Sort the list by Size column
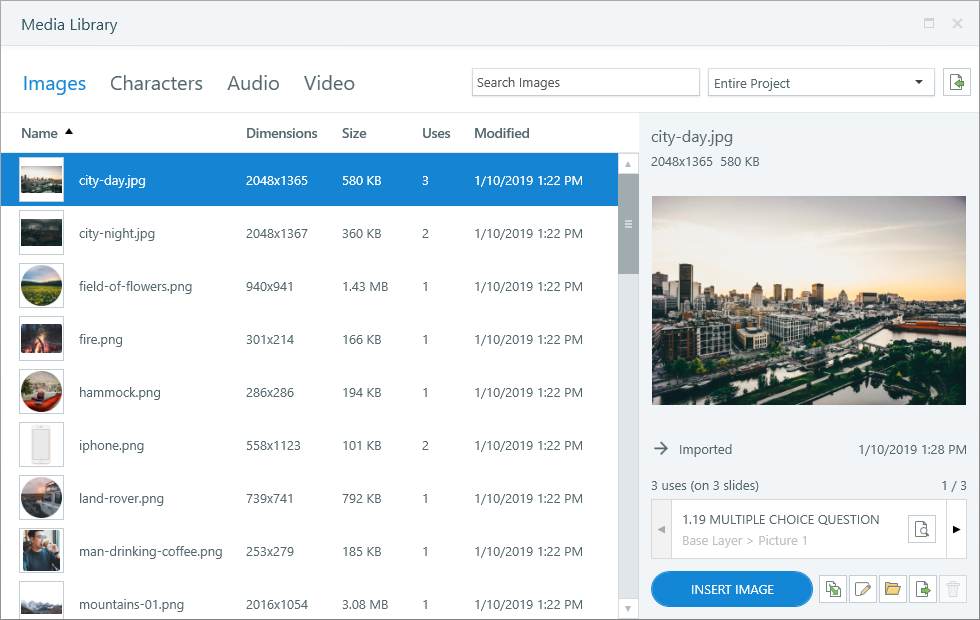This screenshot has width=980, height=620. (x=354, y=133)
